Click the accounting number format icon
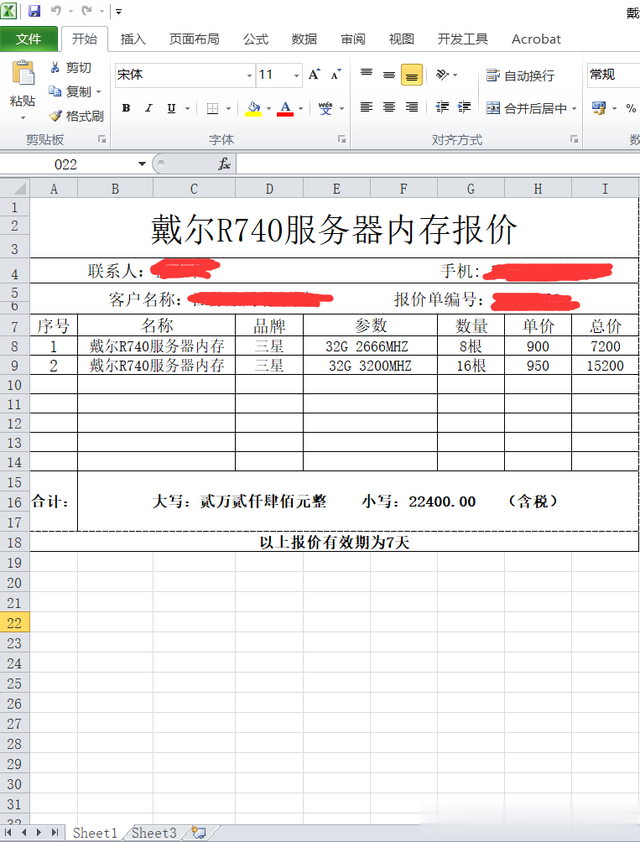Screen dimensions: 640x842 pyautogui.click(x=599, y=108)
